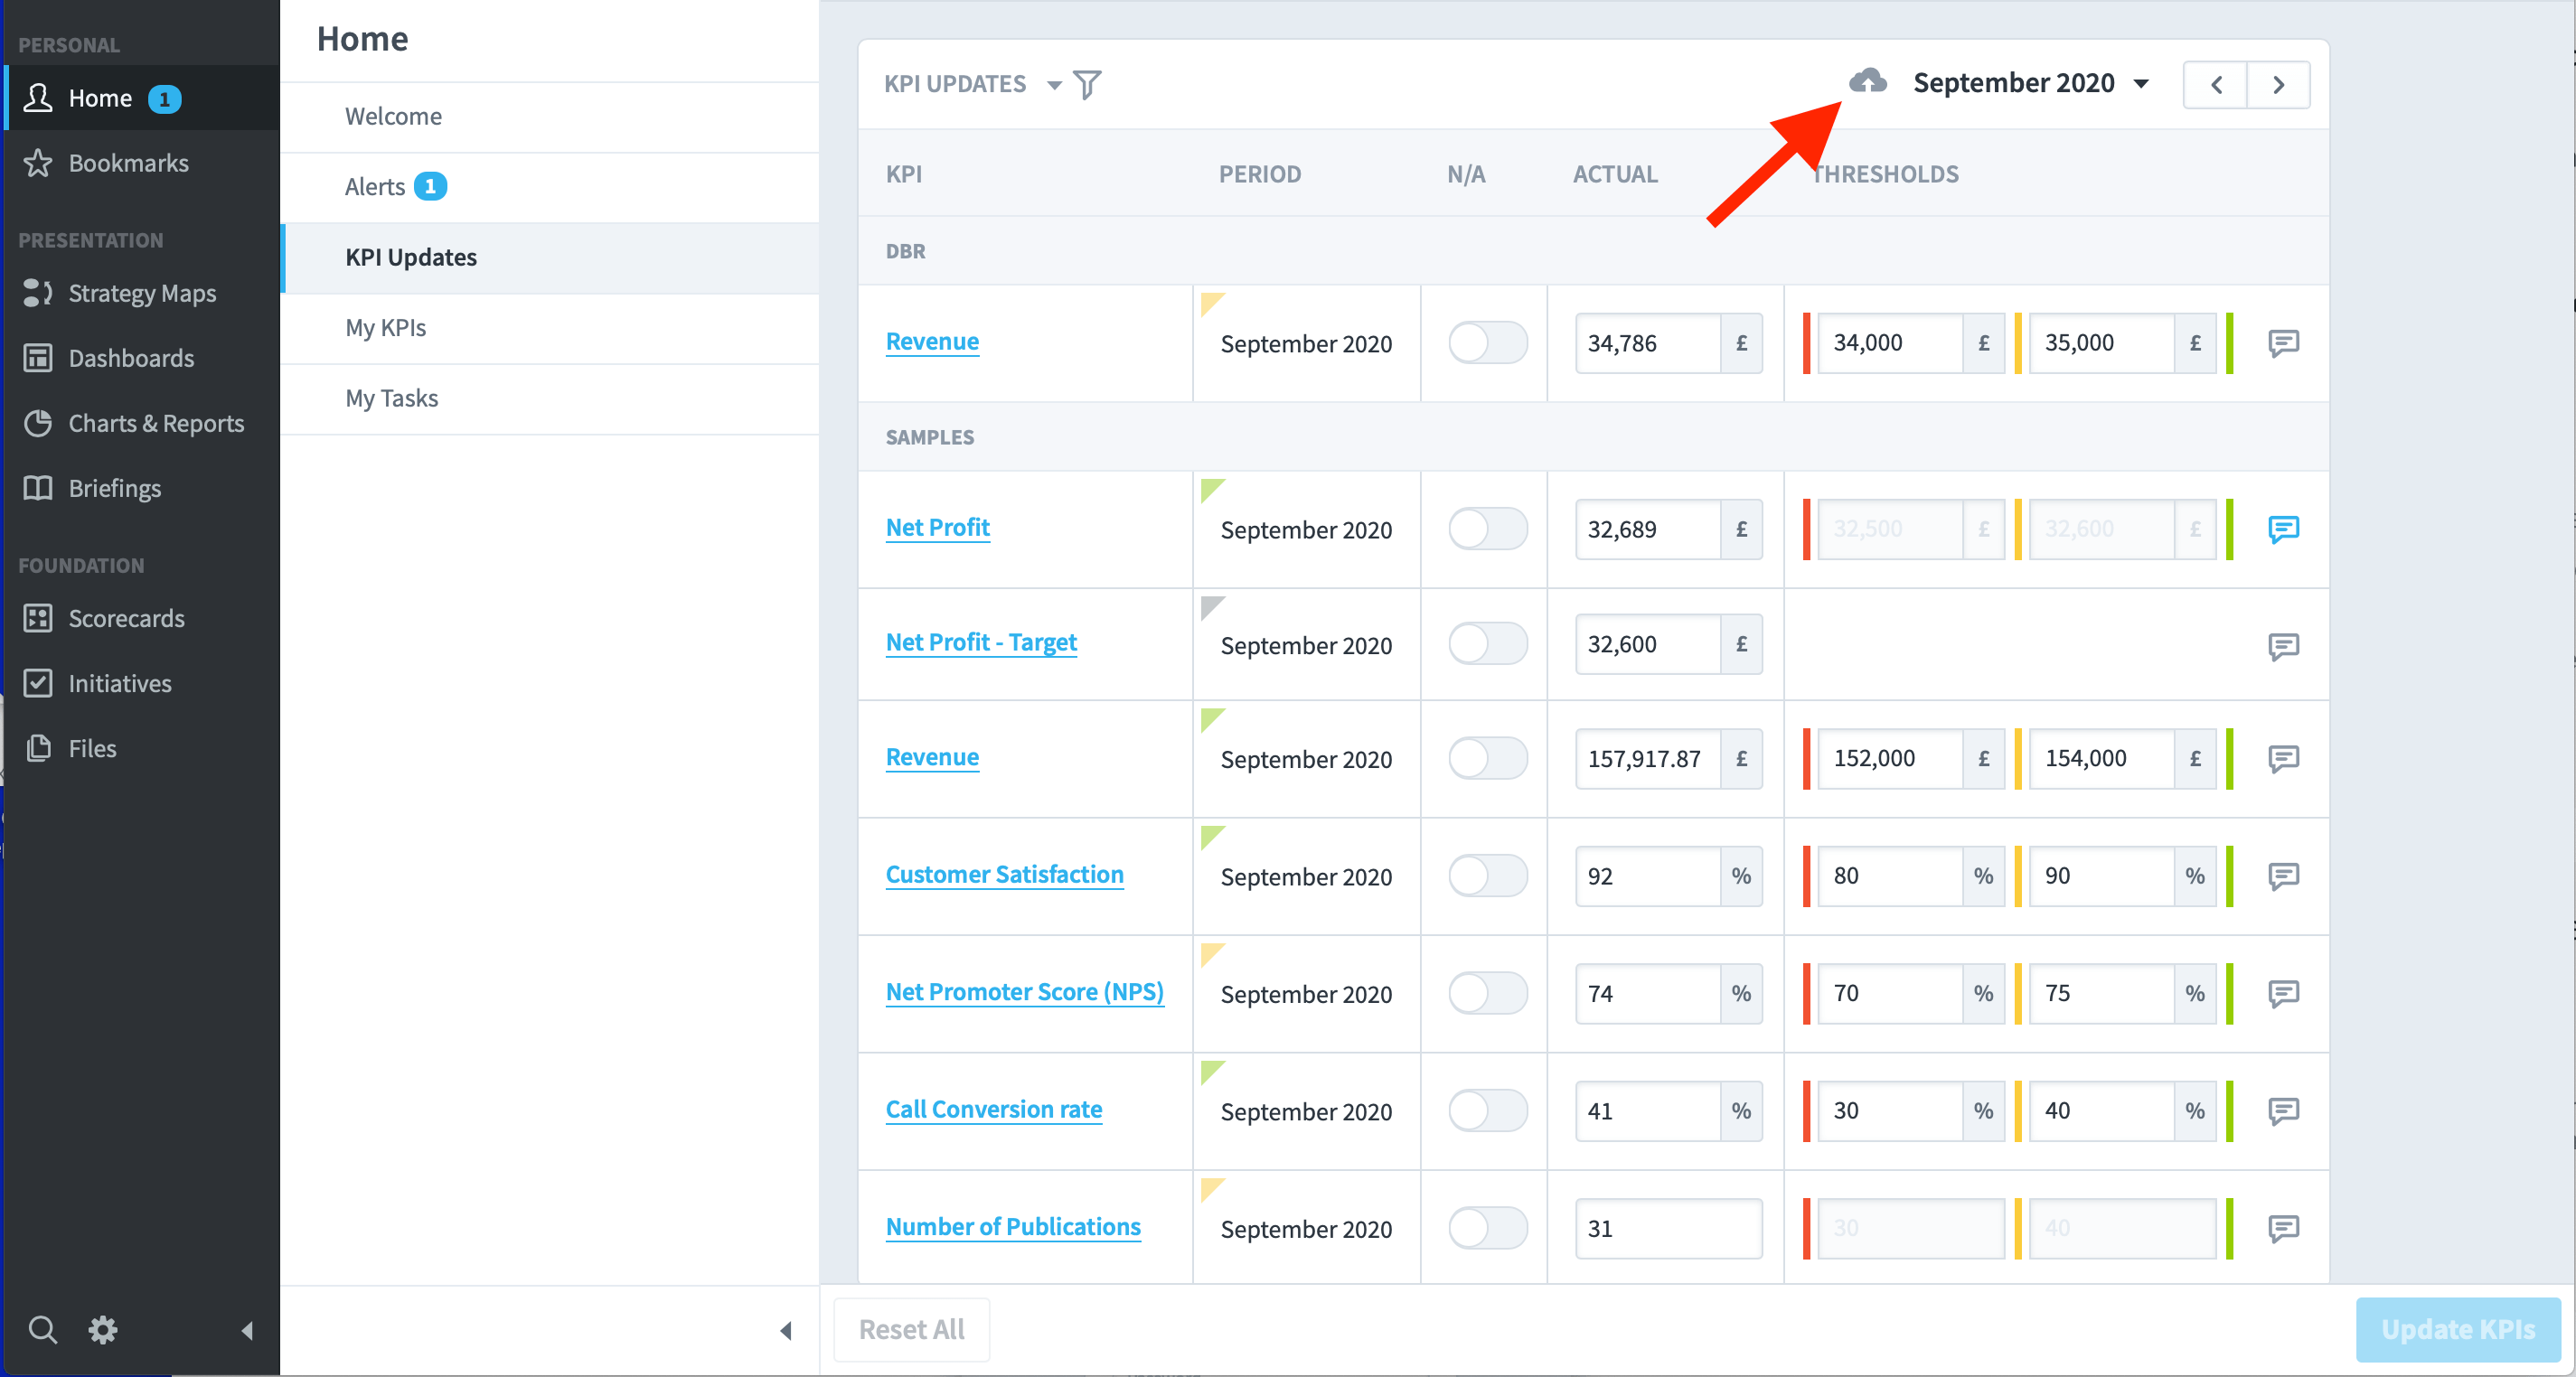Toggle N/A for Number of Publications
Viewport: 2576px width, 1377px height.
pyautogui.click(x=1487, y=1228)
